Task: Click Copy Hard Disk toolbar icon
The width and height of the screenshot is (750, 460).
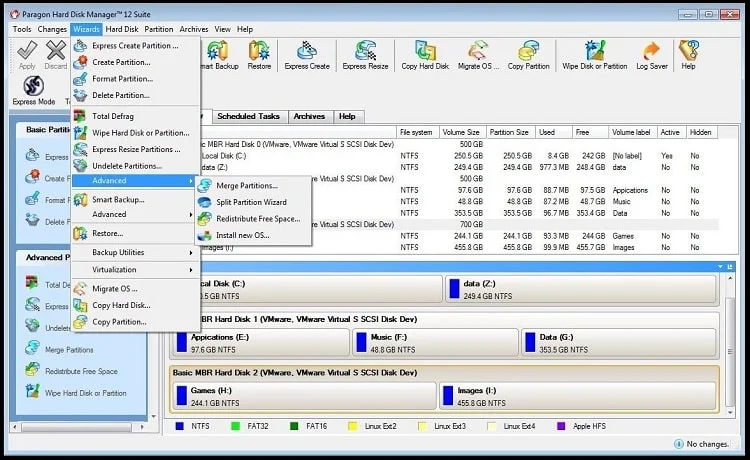Action: pos(425,51)
